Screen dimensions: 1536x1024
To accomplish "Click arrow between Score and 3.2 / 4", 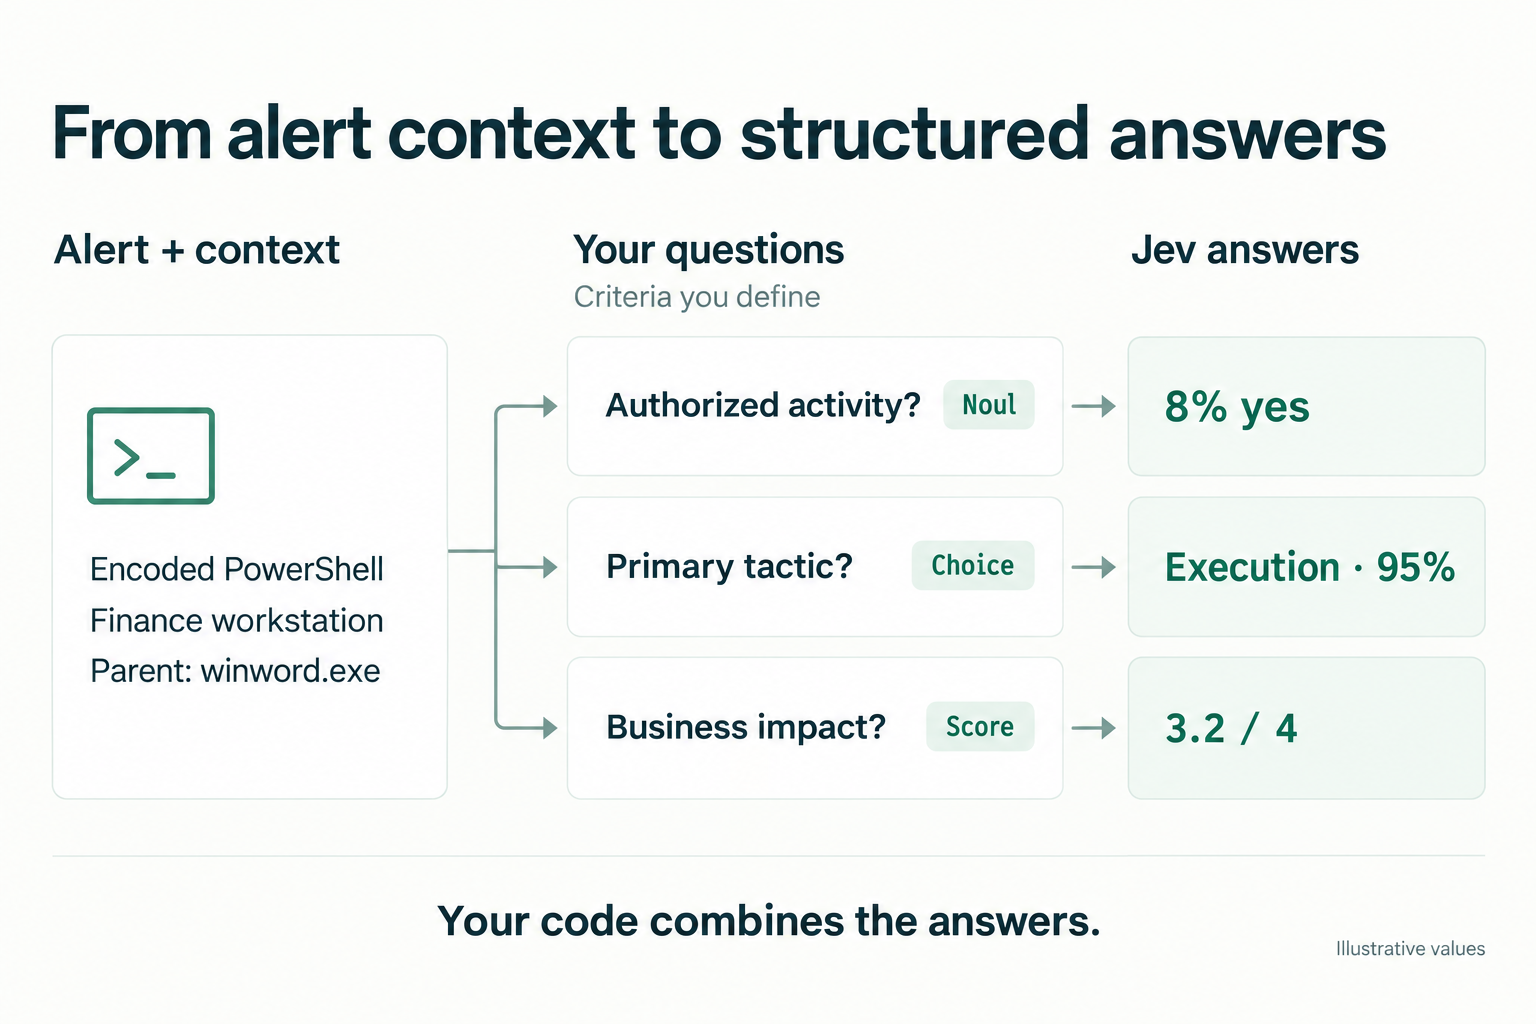I will [1094, 728].
